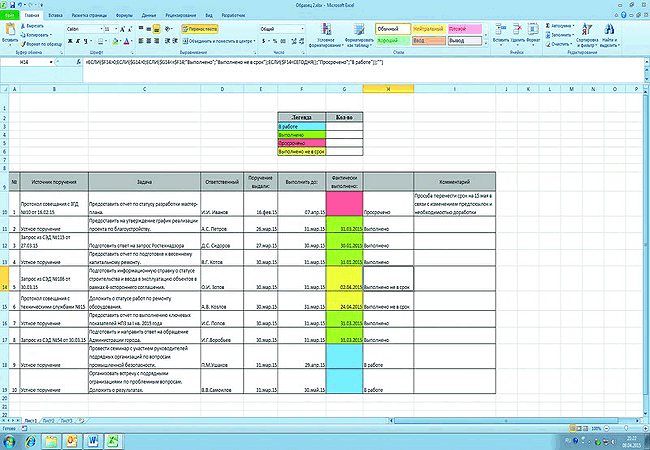Click the increase decimal icon
This screenshot has height=450, width=650.
[294, 41]
